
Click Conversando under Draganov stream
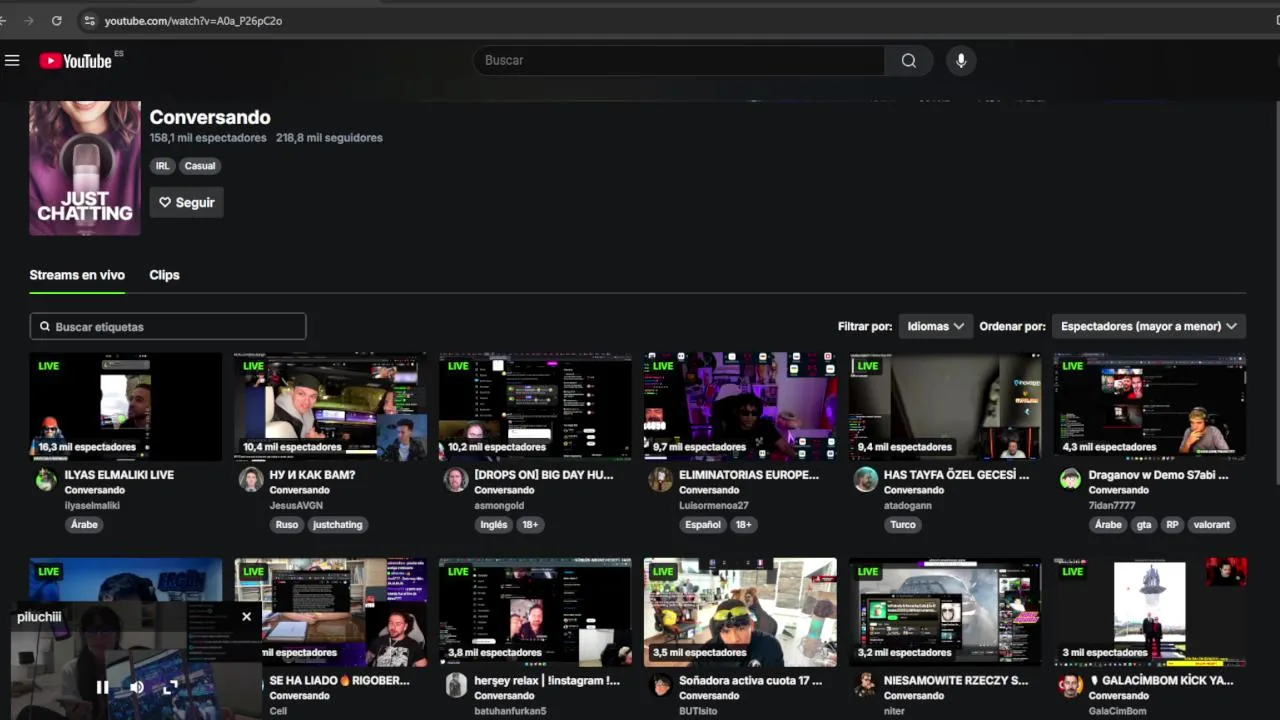[x=1119, y=490]
